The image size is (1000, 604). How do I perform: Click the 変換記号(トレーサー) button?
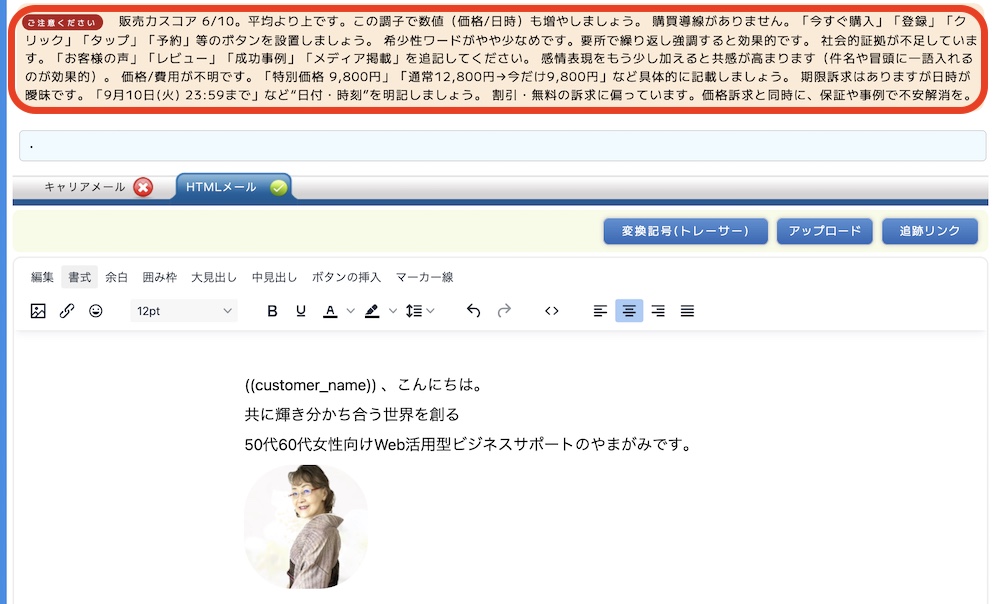coord(685,231)
